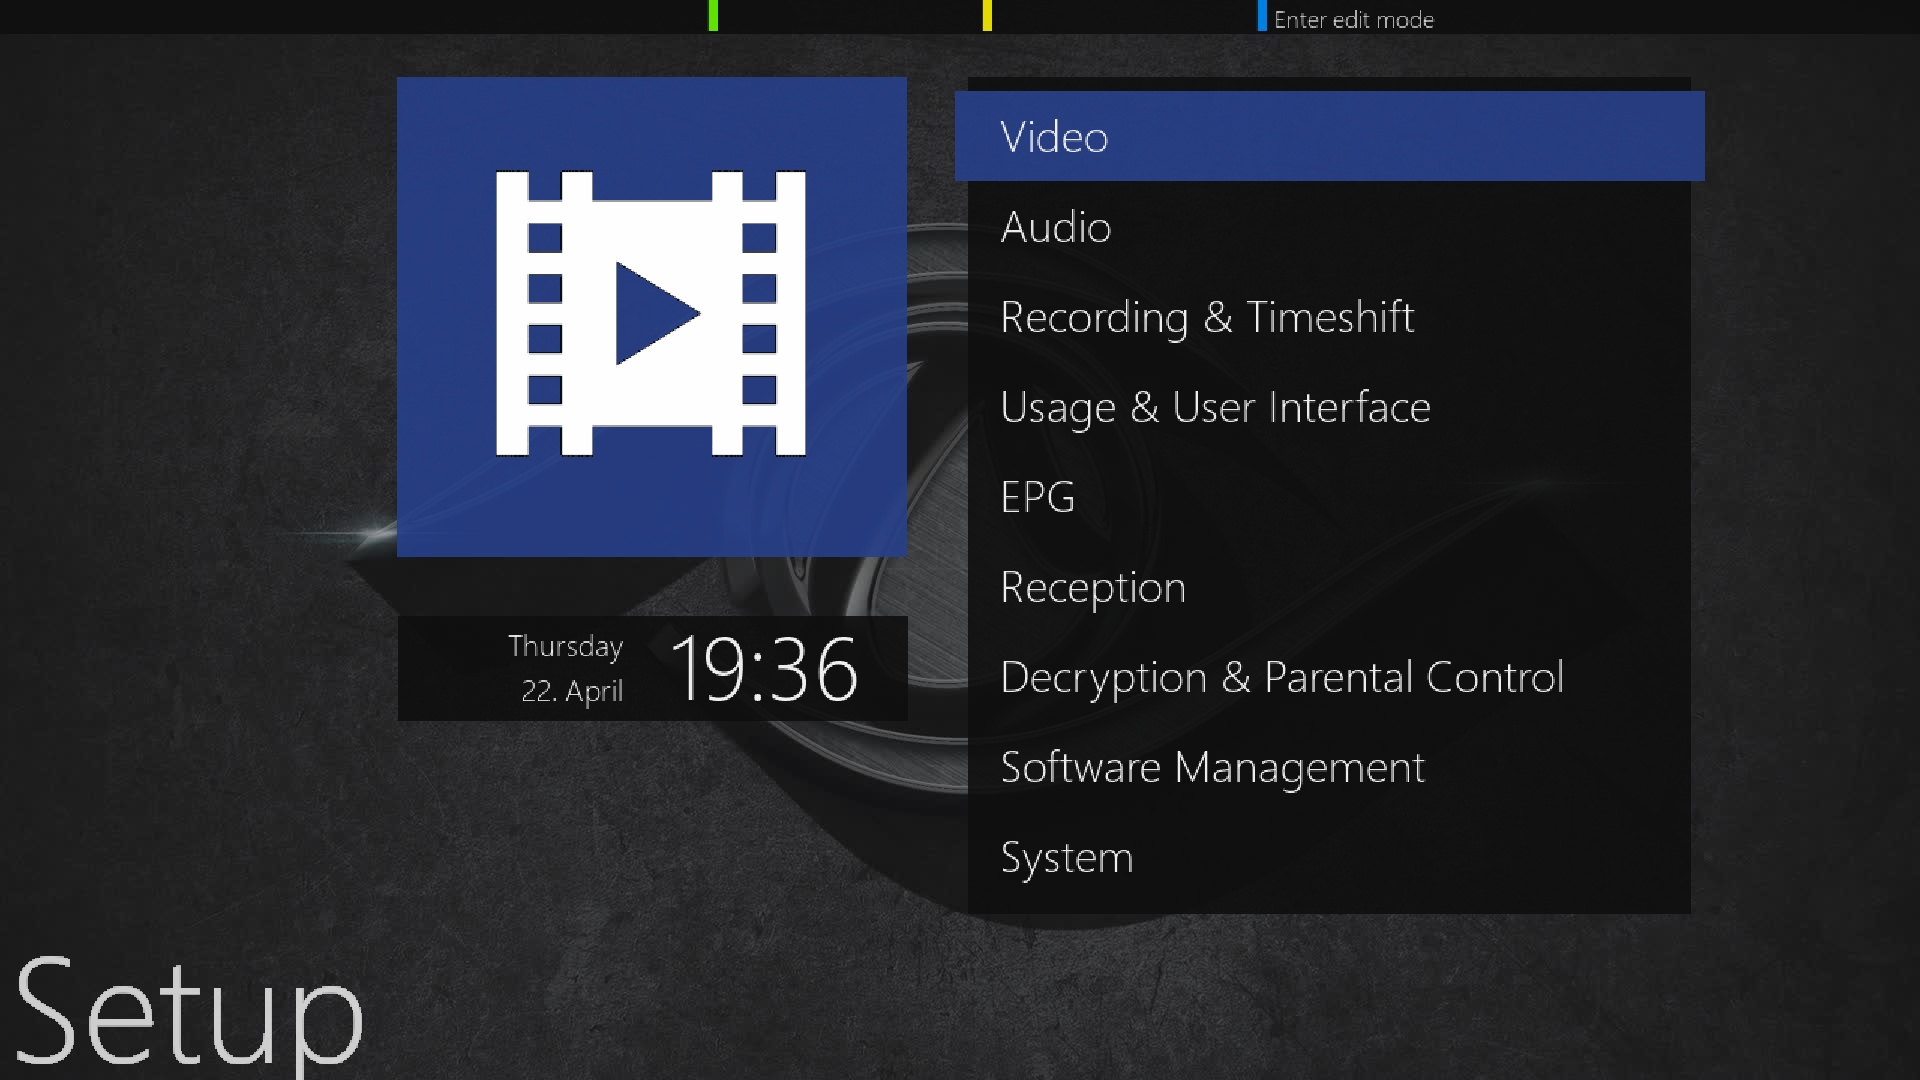The width and height of the screenshot is (1920, 1080).
Task: Select Software Management entry
Action: tap(1212, 767)
